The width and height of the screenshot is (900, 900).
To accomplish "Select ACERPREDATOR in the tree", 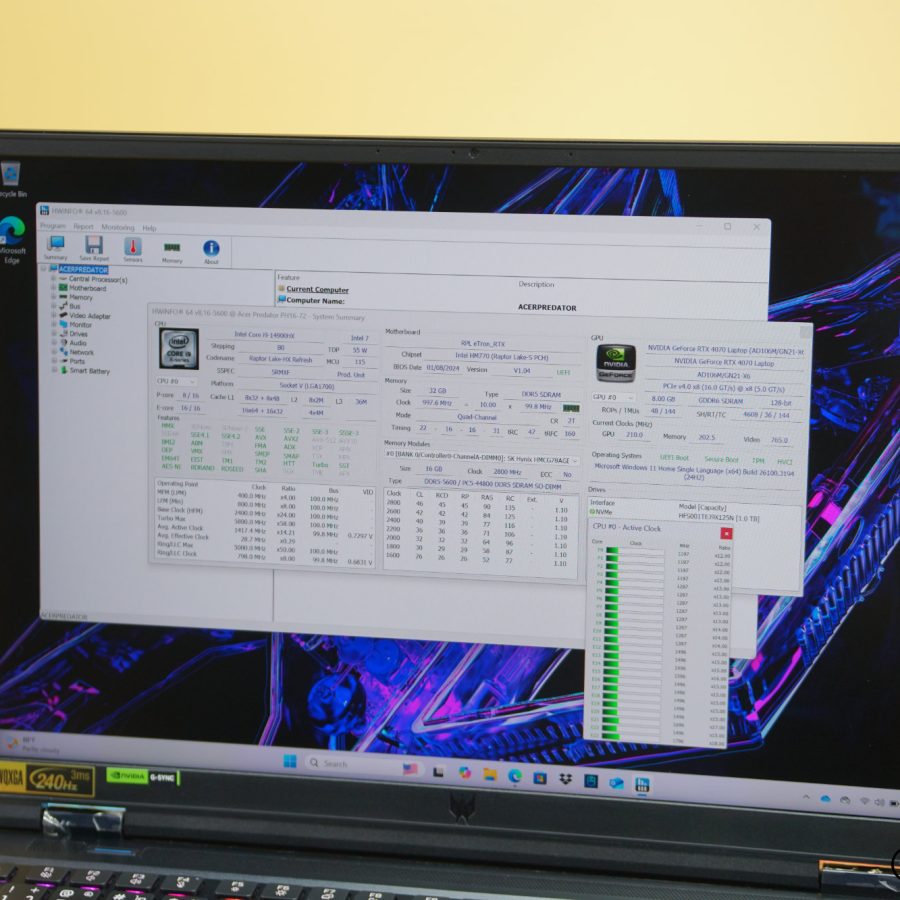I will 83,270.
